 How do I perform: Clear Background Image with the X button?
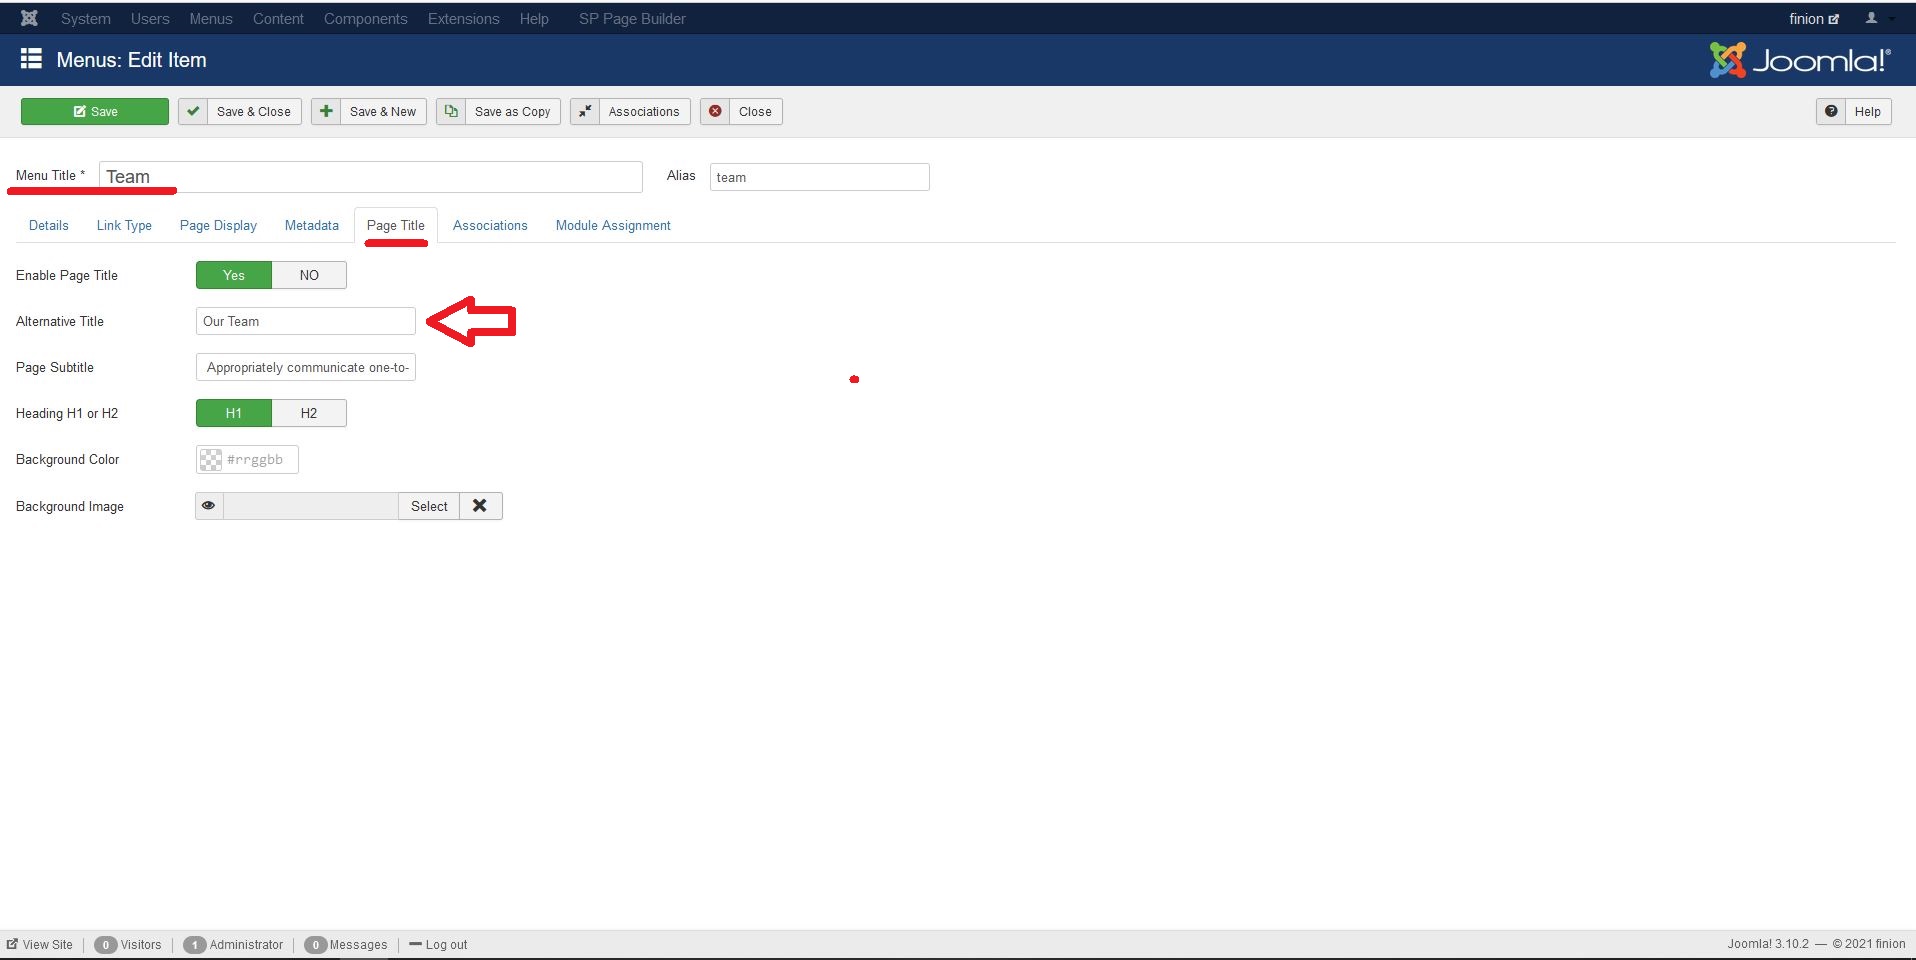(x=480, y=506)
